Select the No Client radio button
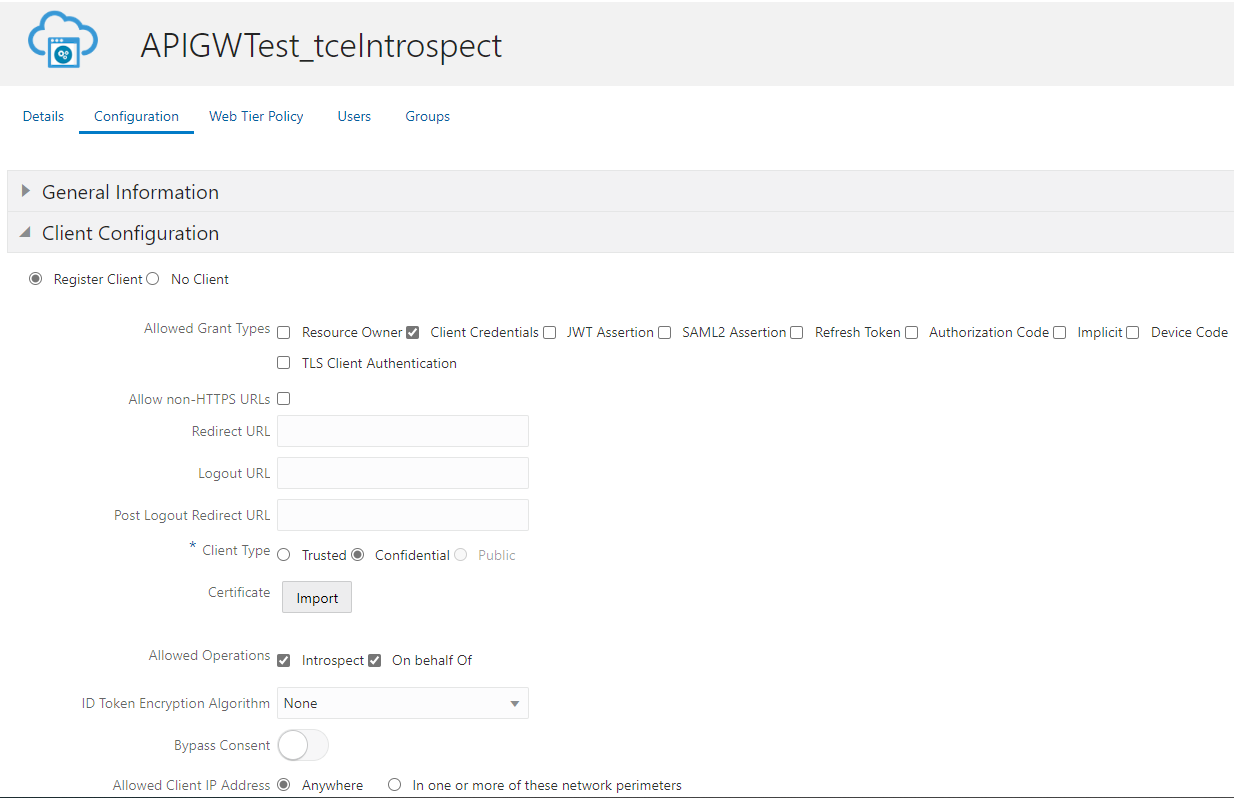 (x=153, y=279)
